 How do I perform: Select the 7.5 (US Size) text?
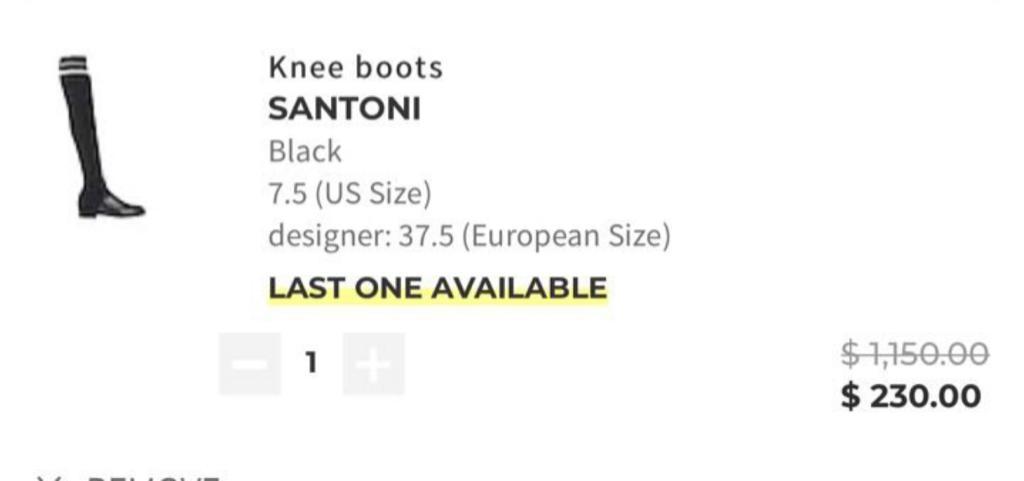point(350,194)
